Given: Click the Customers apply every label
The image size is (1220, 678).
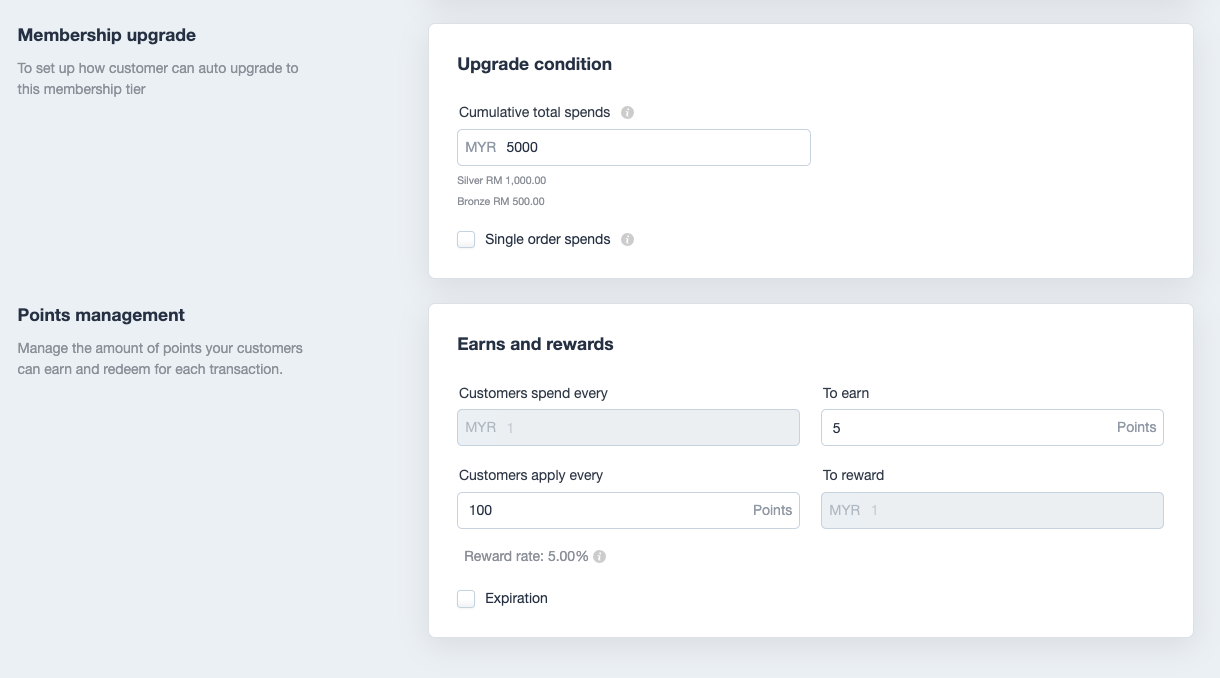Looking at the screenshot, I should point(531,476).
